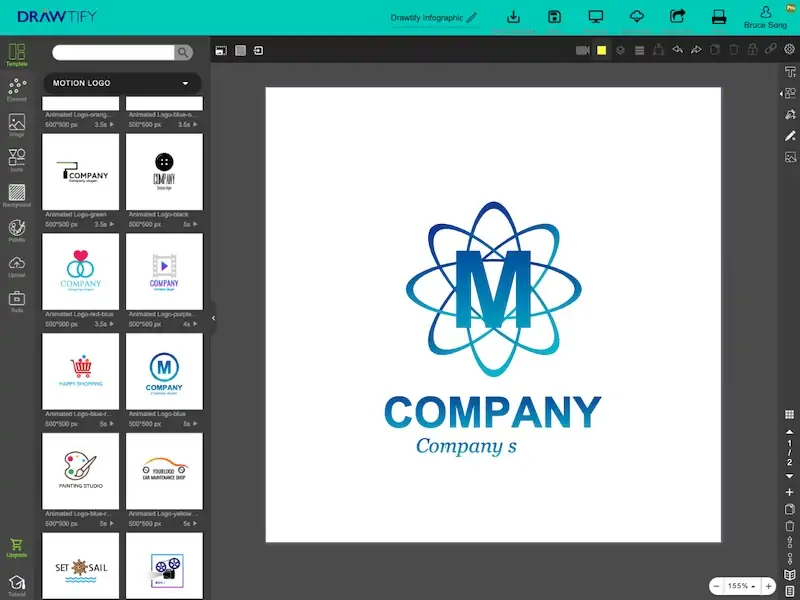800x600 pixels.
Task: Click the undo arrow icon
Action: pos(677,49)
